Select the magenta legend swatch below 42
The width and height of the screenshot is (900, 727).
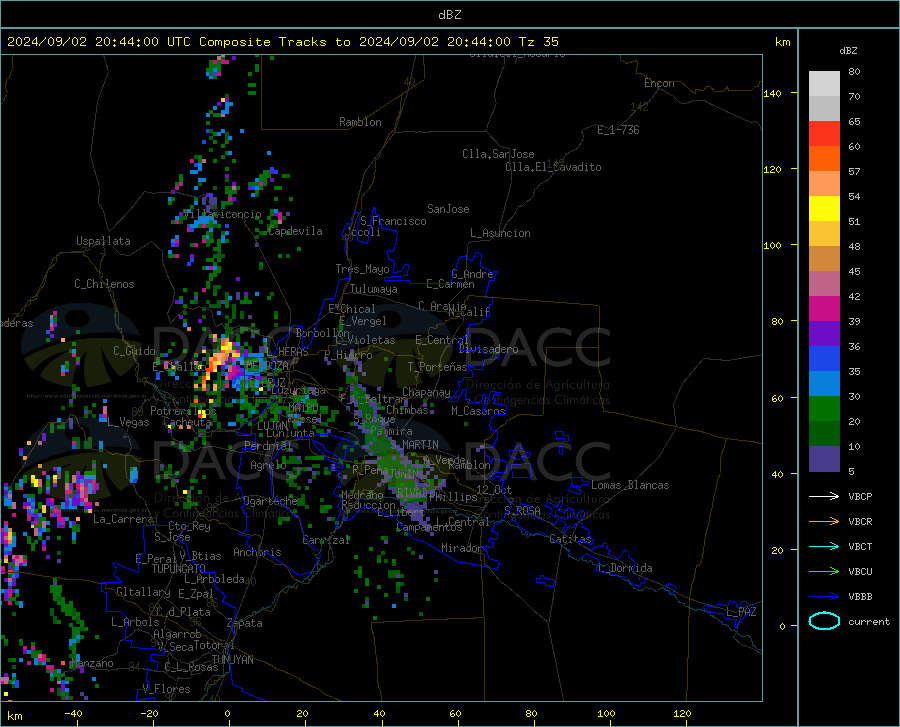coord(824,308)
